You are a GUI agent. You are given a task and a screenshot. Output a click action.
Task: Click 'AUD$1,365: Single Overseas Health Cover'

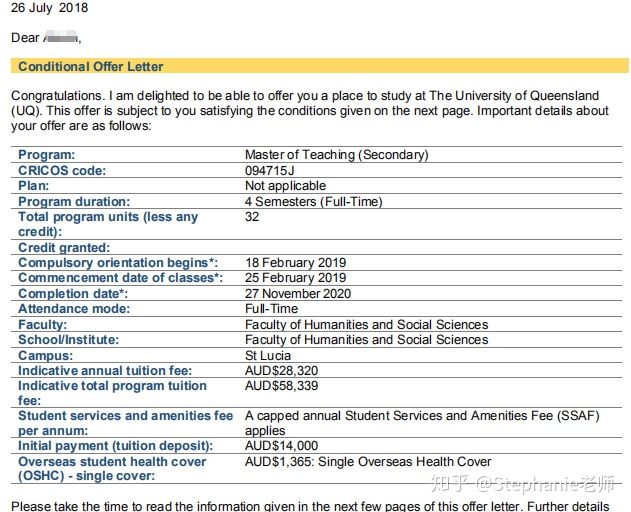[368, 462]
